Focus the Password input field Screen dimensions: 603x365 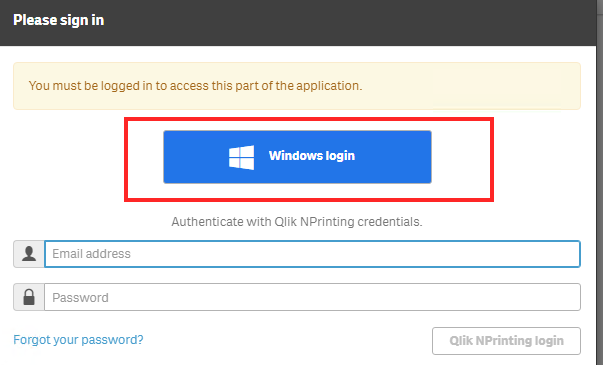click(x=312, y=297)
